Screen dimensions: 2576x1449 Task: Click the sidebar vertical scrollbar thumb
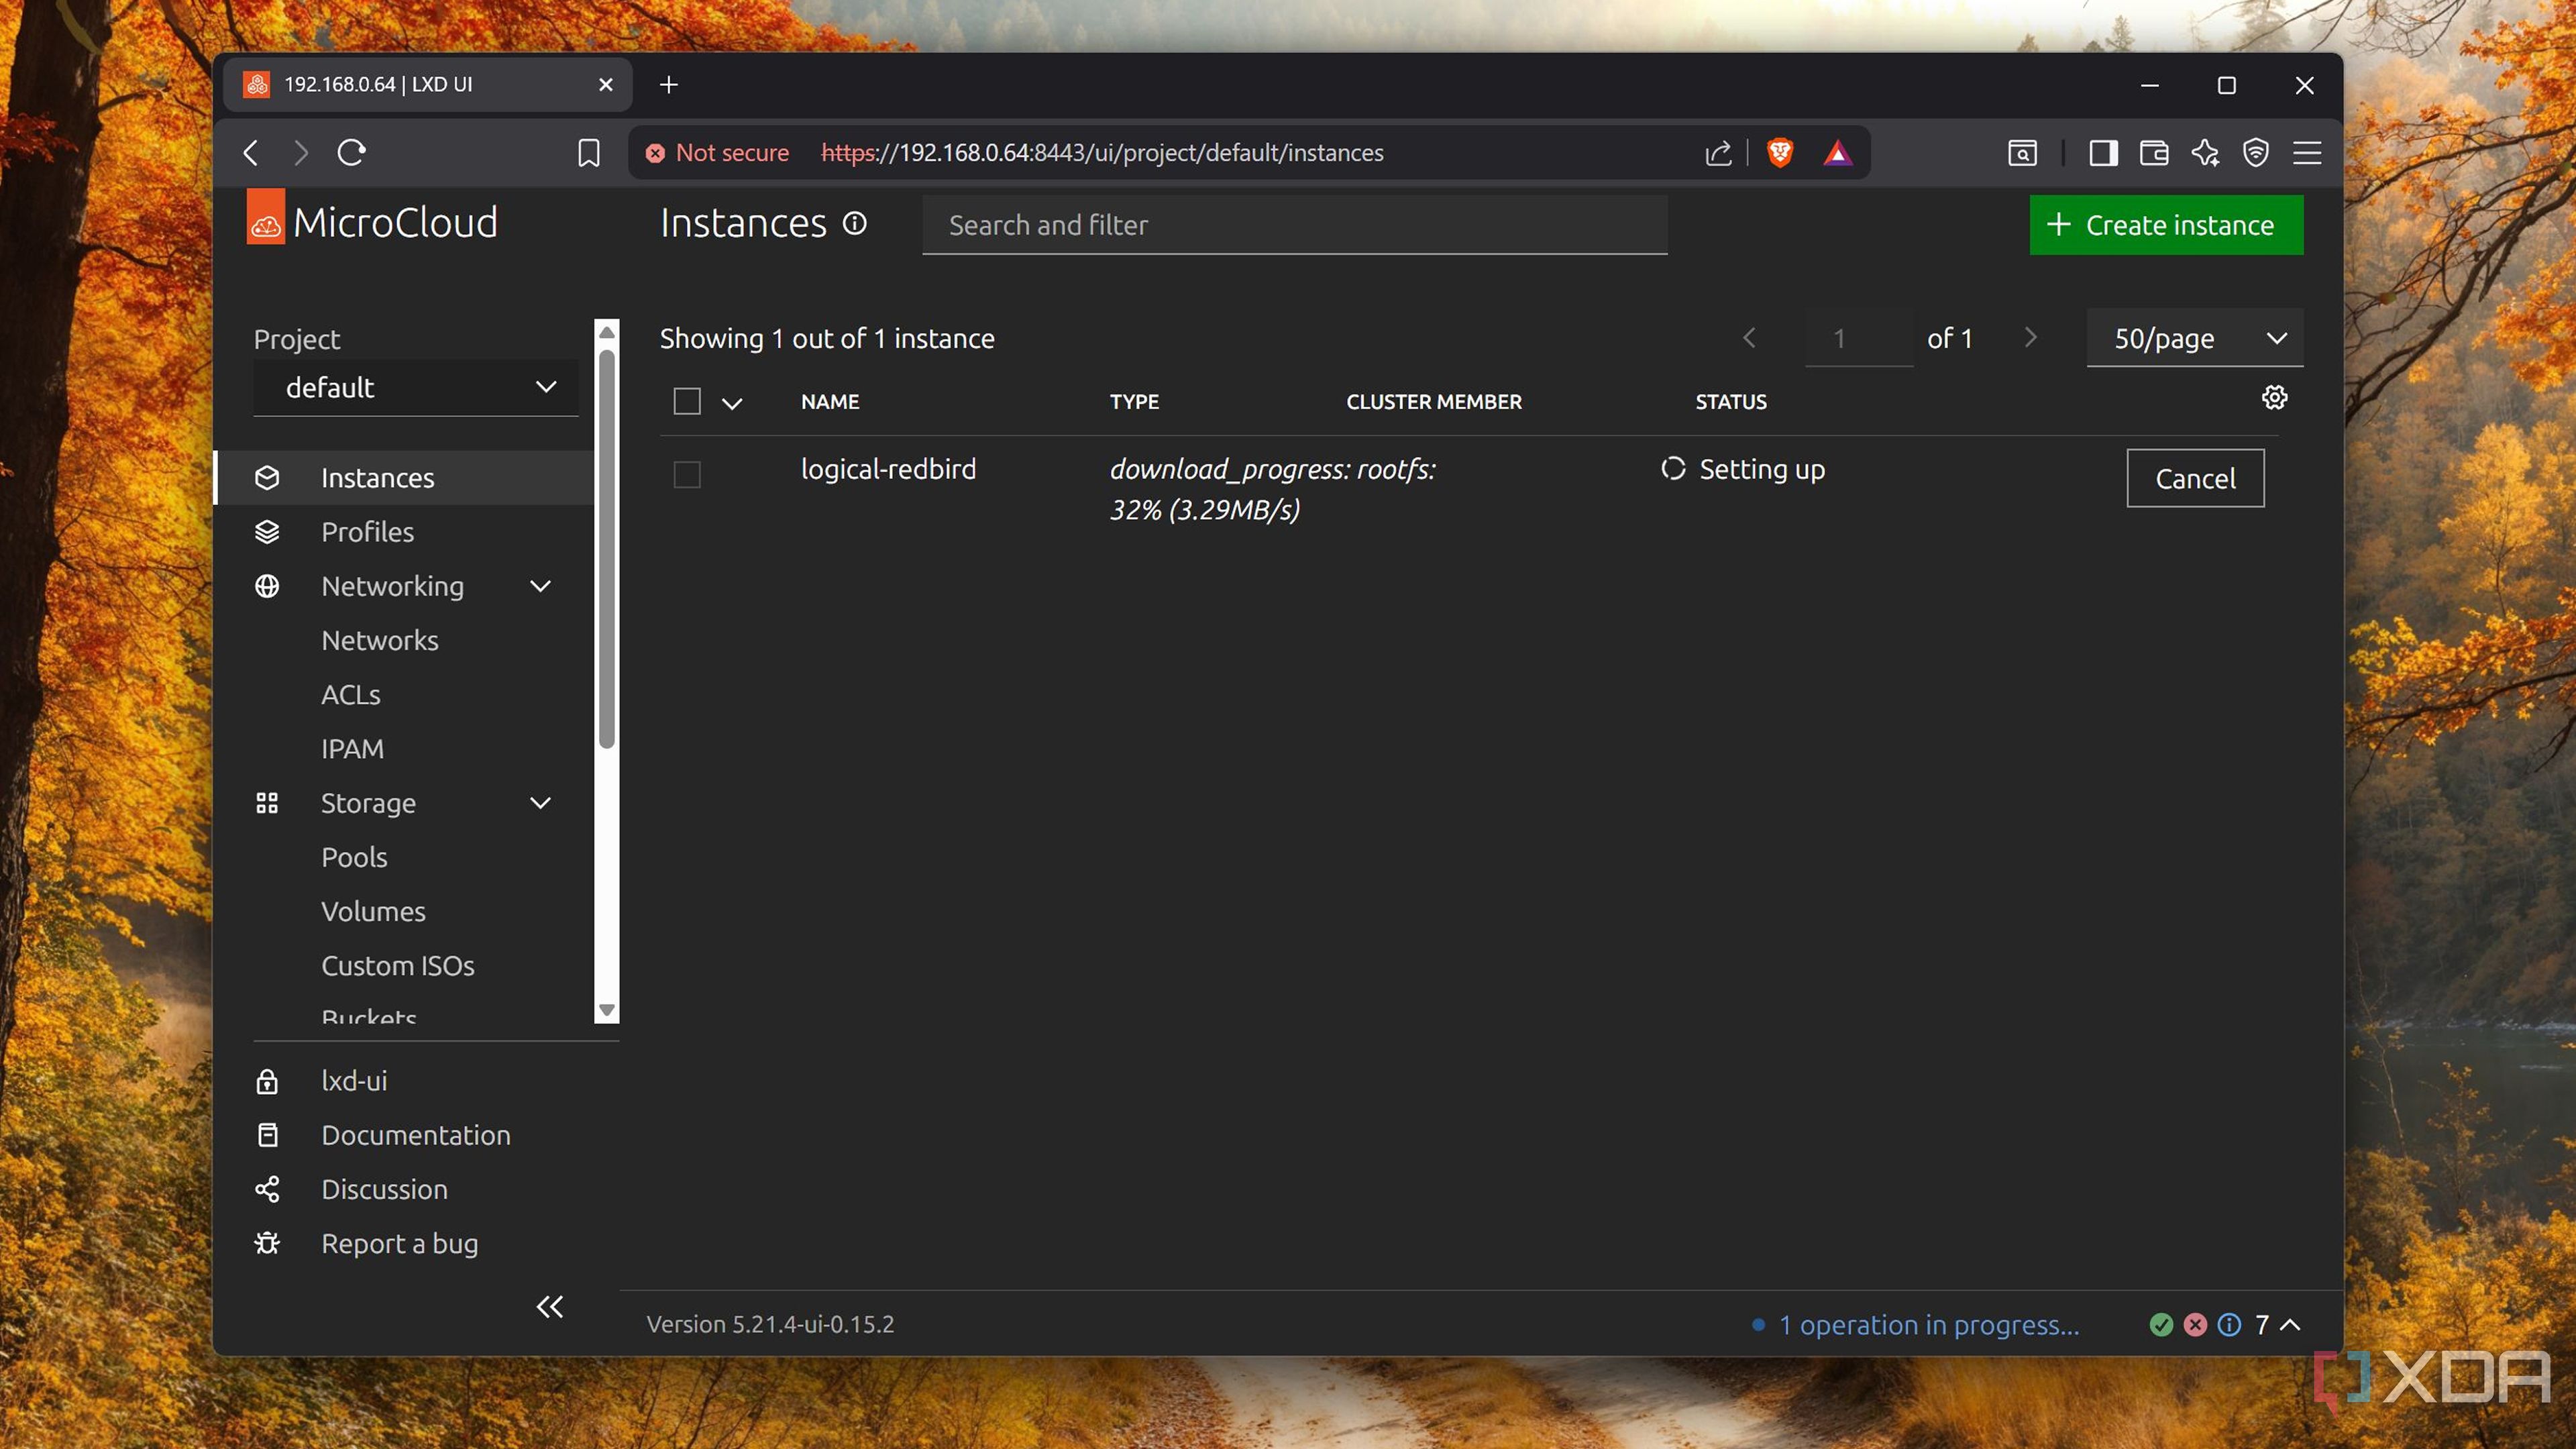tap(606, 548)
